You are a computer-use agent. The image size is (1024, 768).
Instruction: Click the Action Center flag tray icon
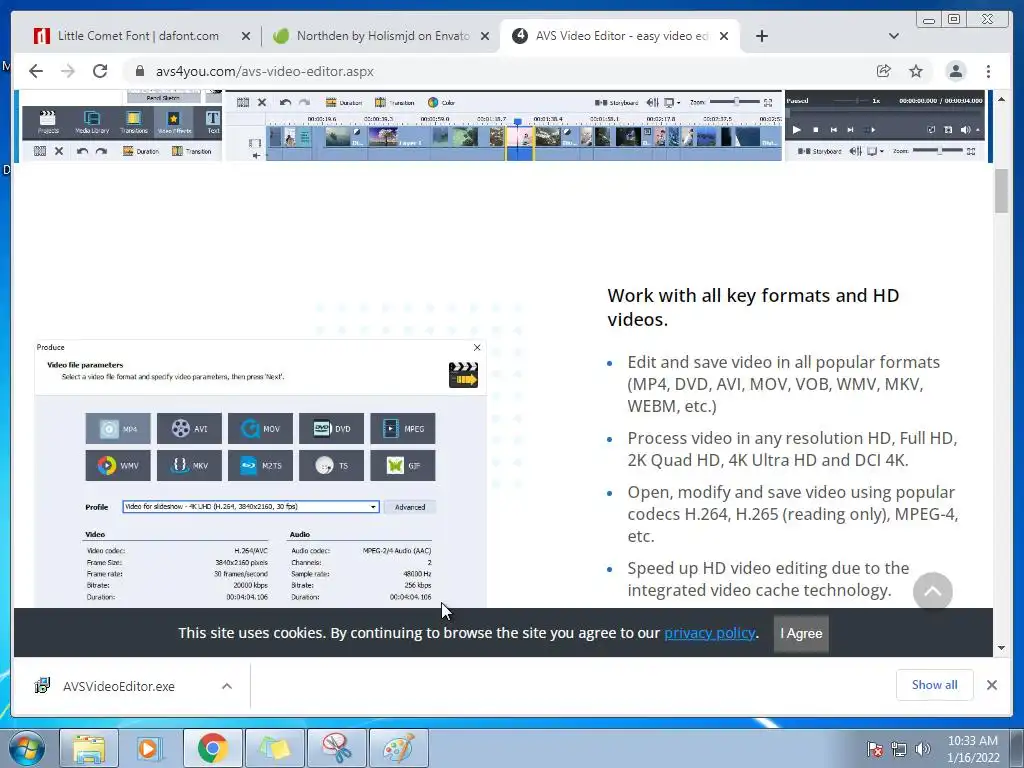click(x=874, y=749)
